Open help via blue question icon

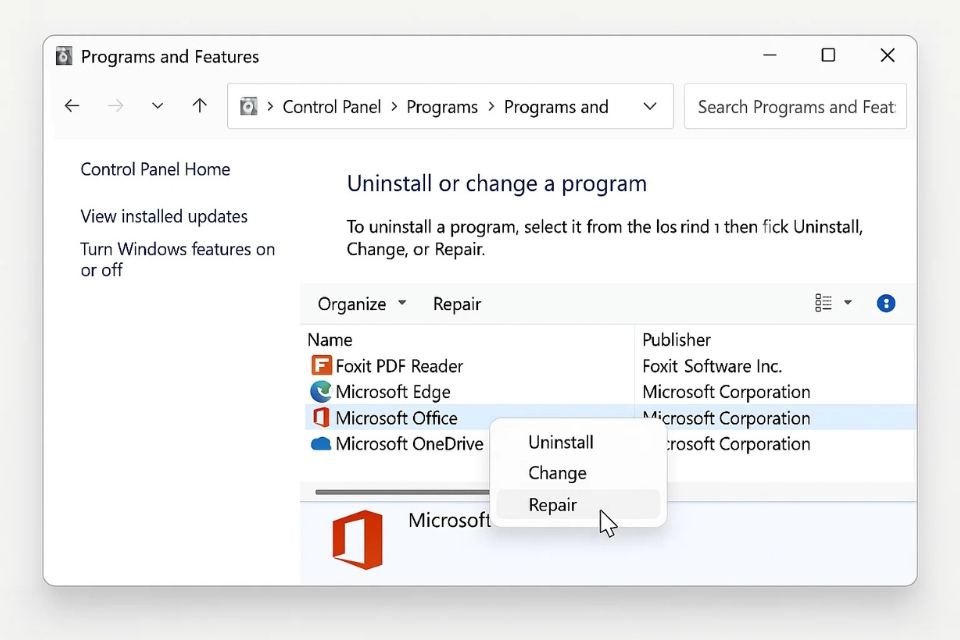(x=885, y=304)
